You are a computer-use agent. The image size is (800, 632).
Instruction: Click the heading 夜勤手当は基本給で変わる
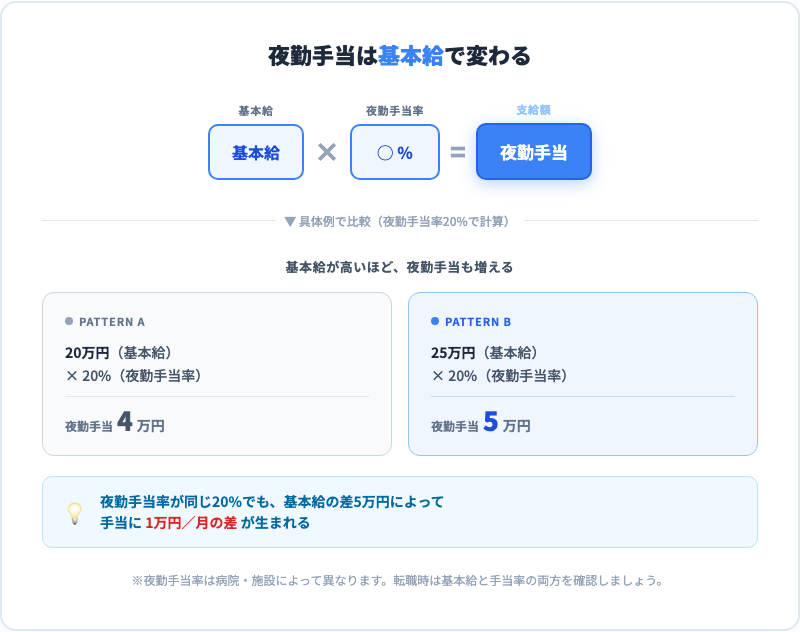[399, 56]
